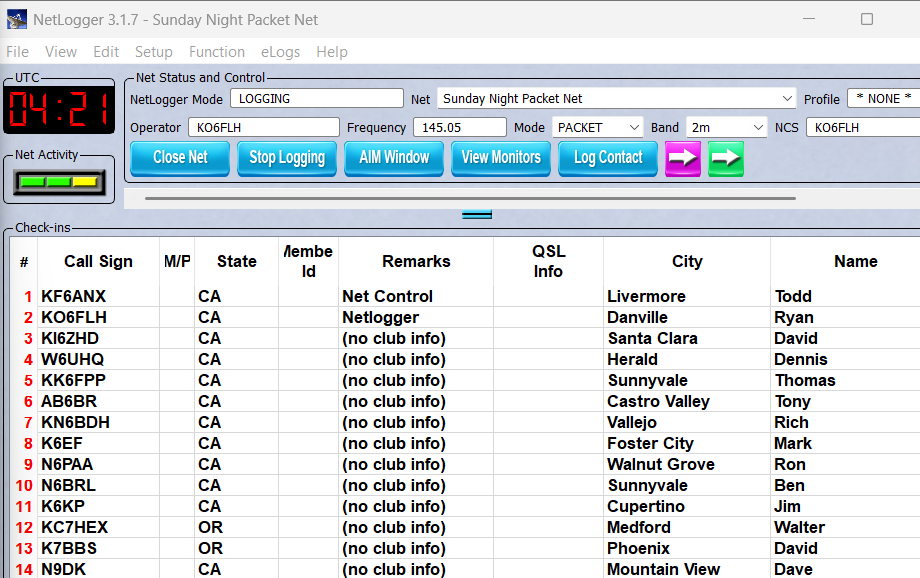Open the Setup menu
The height and width of the screenshot is (578, 920).
pyautogui.click(x=153, y=52)
